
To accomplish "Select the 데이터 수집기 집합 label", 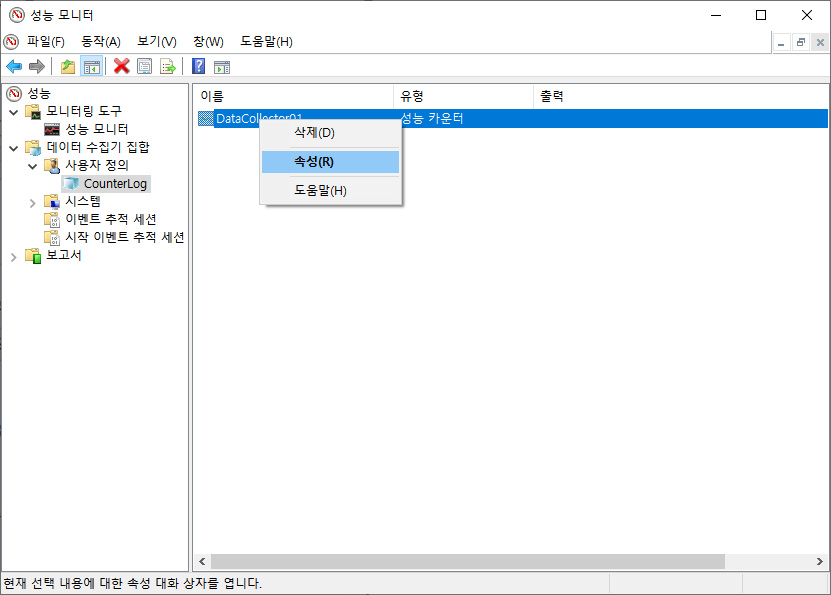I will (98, 147).
